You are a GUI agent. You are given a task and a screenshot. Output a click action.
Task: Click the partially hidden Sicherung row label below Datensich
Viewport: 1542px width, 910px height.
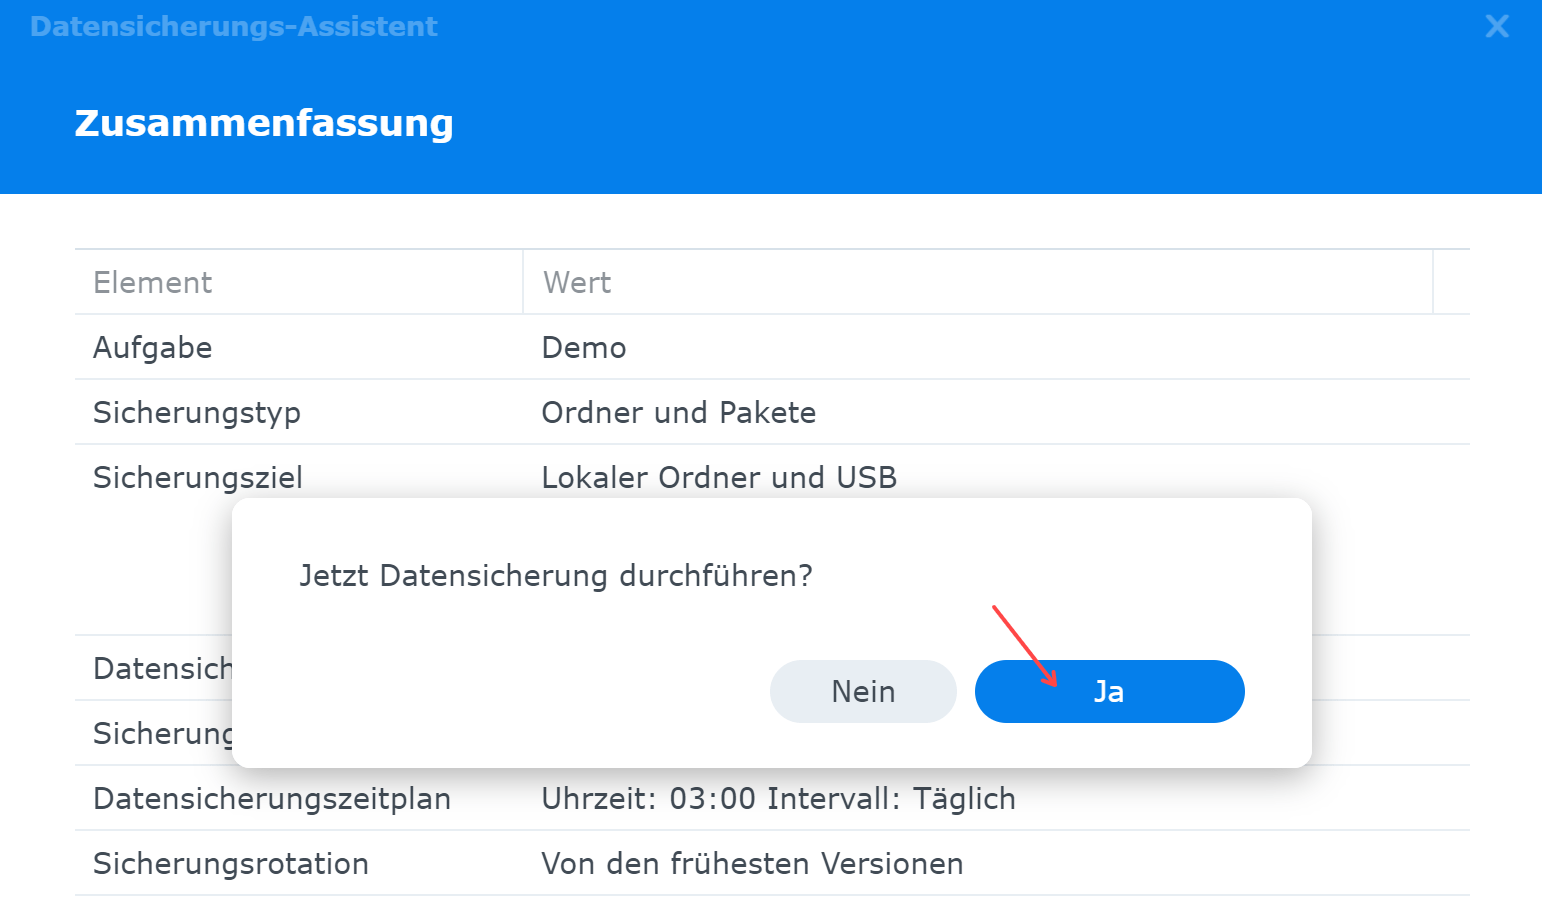pyautogui.click(x=162, y=733)
